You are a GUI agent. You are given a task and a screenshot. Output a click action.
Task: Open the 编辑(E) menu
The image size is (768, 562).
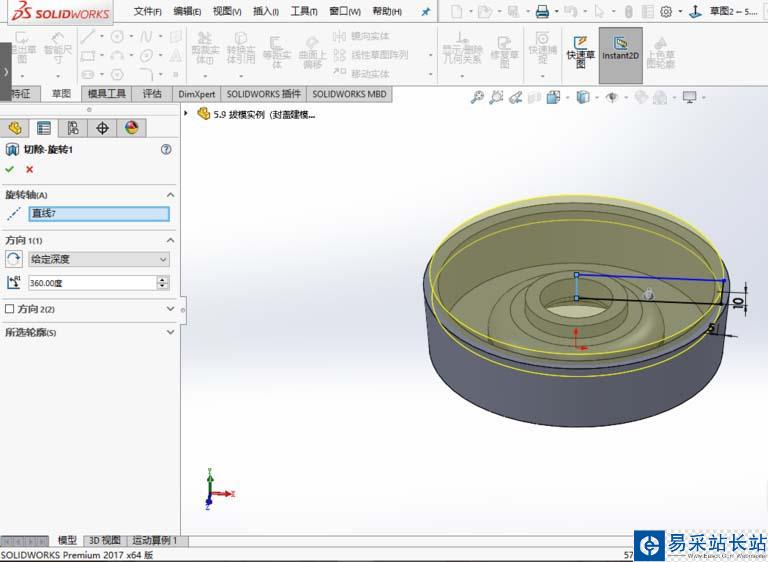pos(187,11)
